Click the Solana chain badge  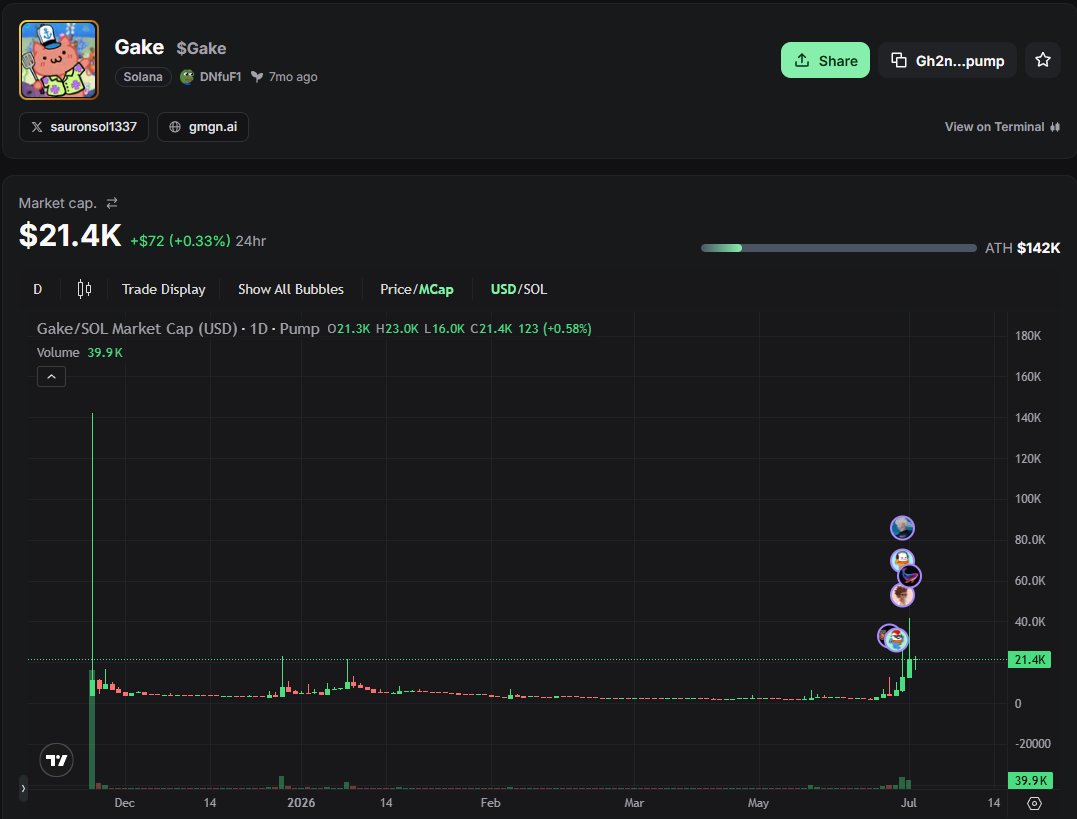(x=143, y=77)
